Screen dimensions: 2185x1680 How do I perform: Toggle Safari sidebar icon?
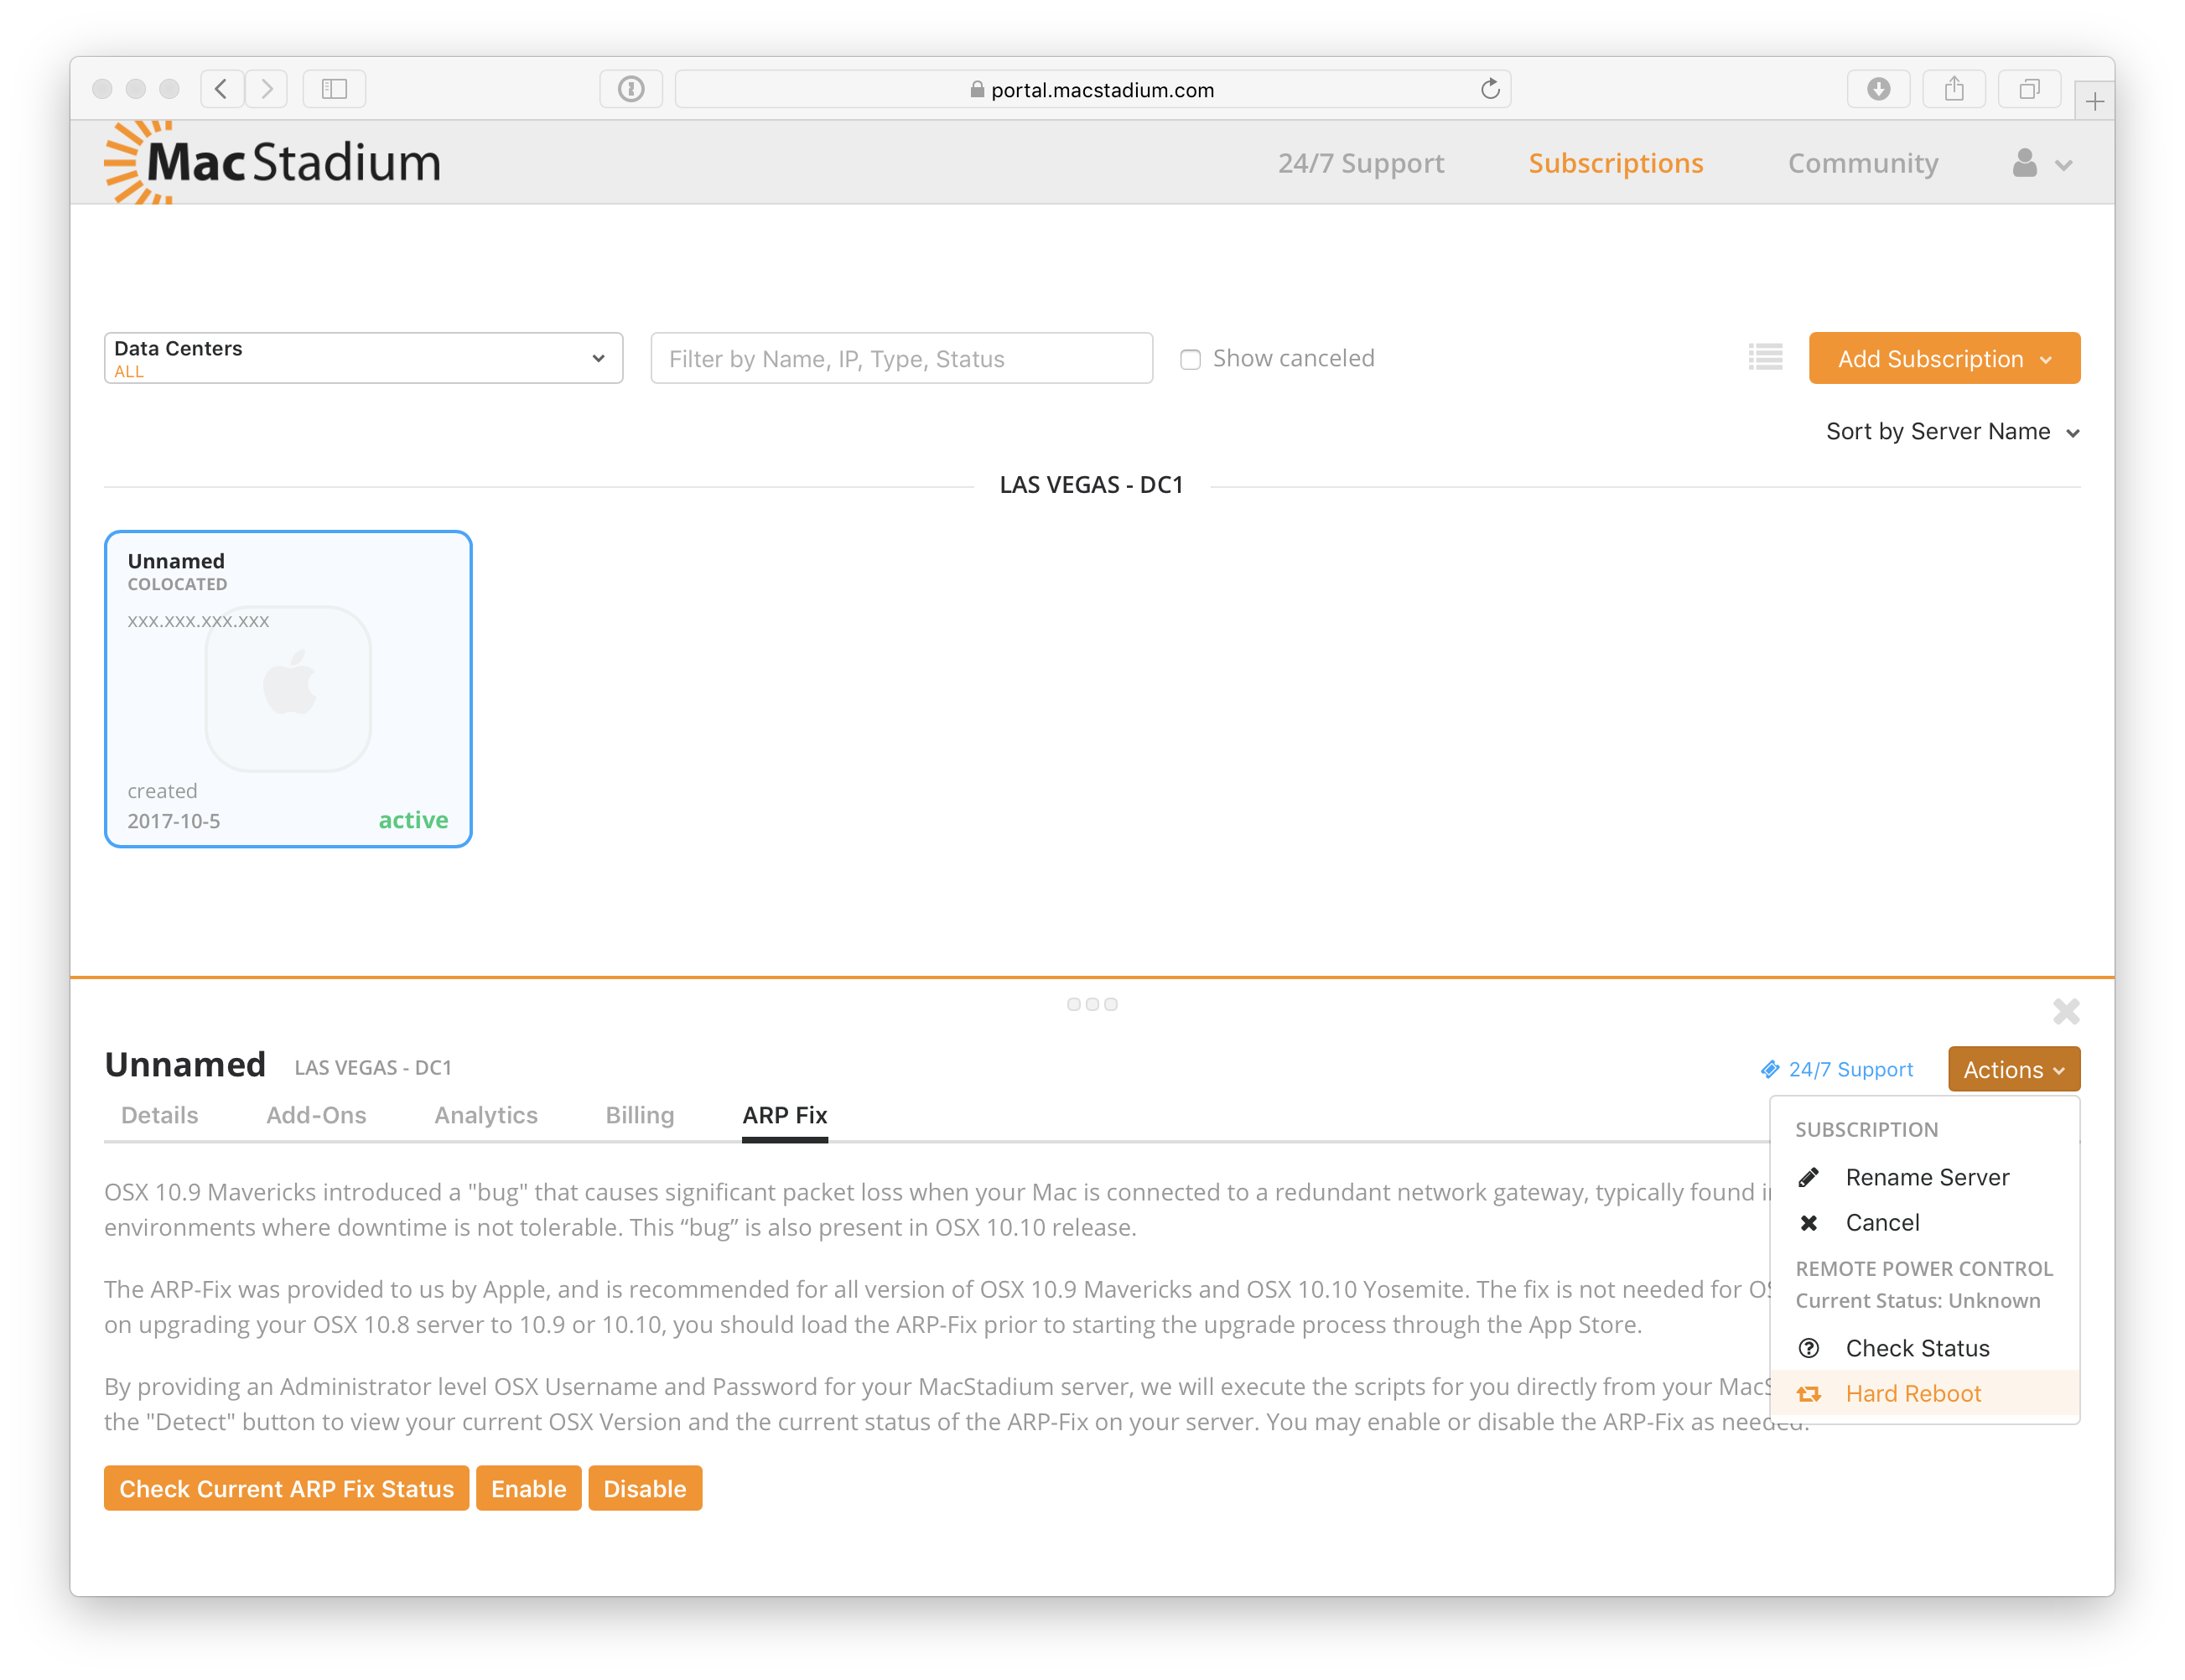[334, 89]
